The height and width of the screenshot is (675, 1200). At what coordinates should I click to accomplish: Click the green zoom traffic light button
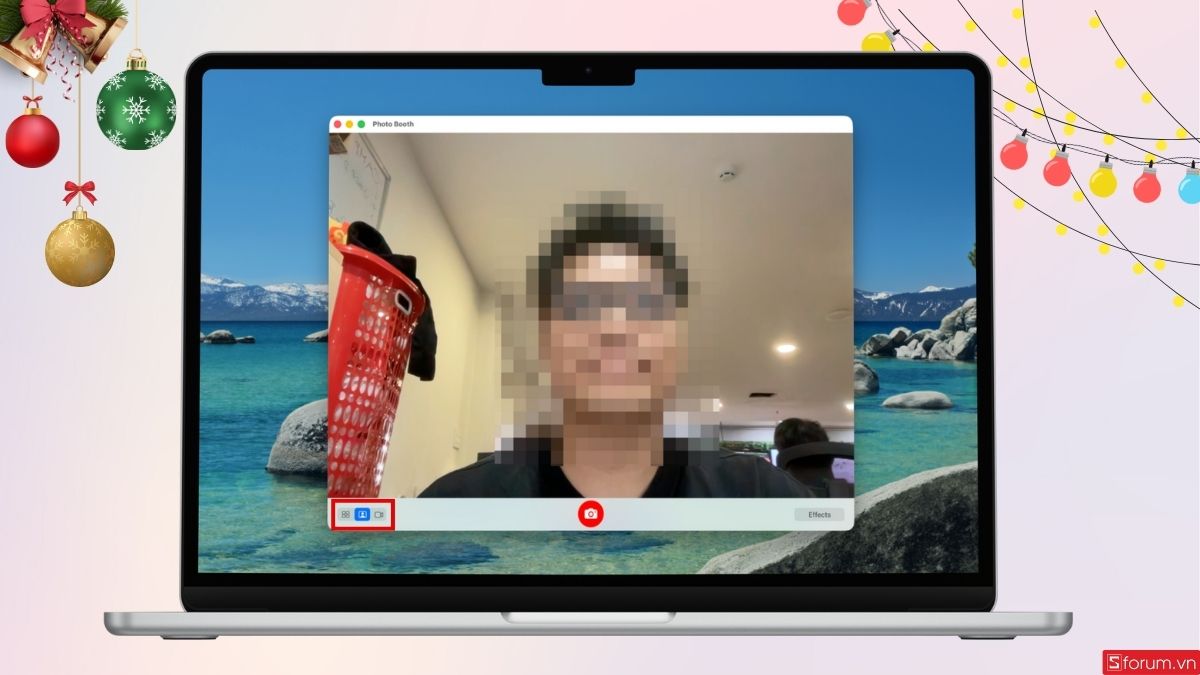(360, 125)
